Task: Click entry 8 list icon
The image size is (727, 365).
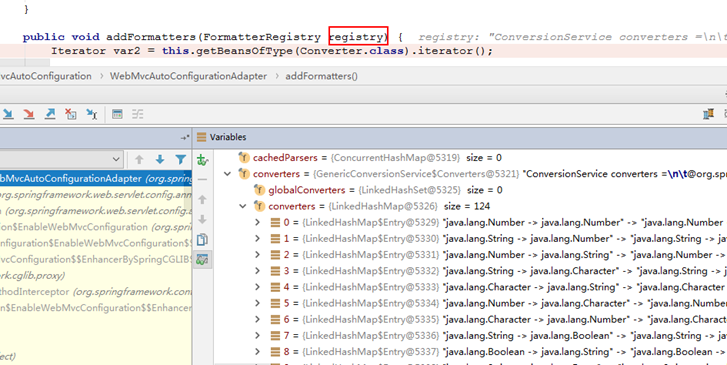Action: point(275,352)
